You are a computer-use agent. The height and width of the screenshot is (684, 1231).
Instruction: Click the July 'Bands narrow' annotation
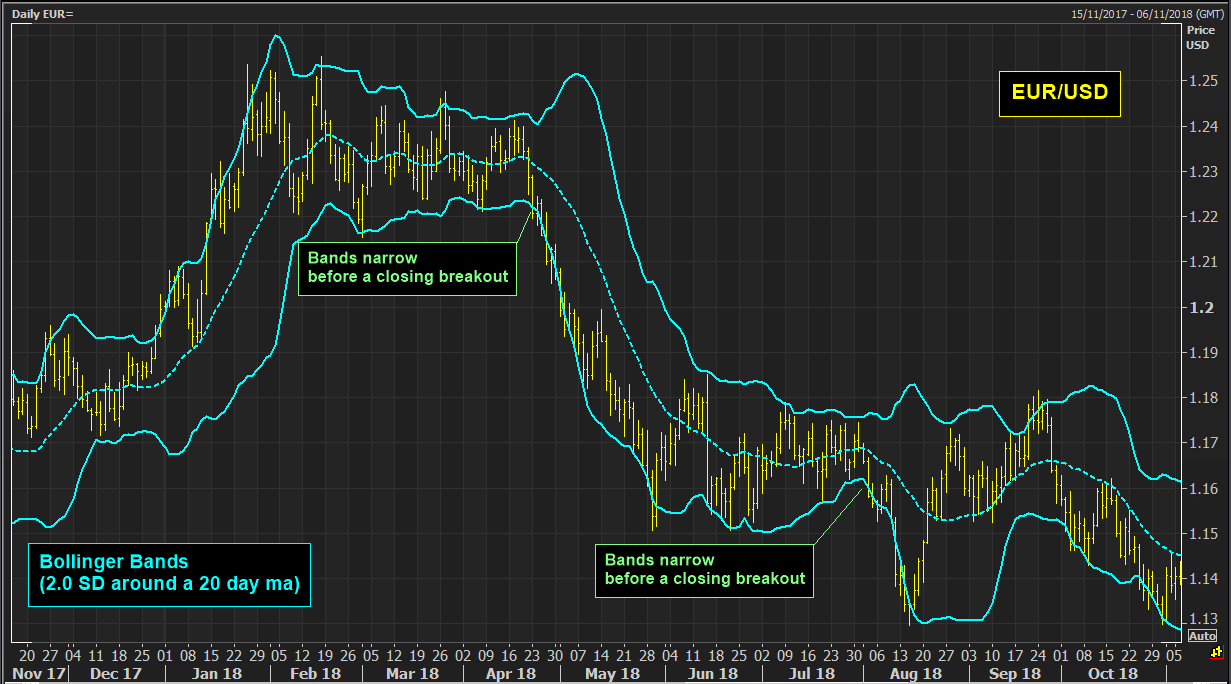coord(704,570)
